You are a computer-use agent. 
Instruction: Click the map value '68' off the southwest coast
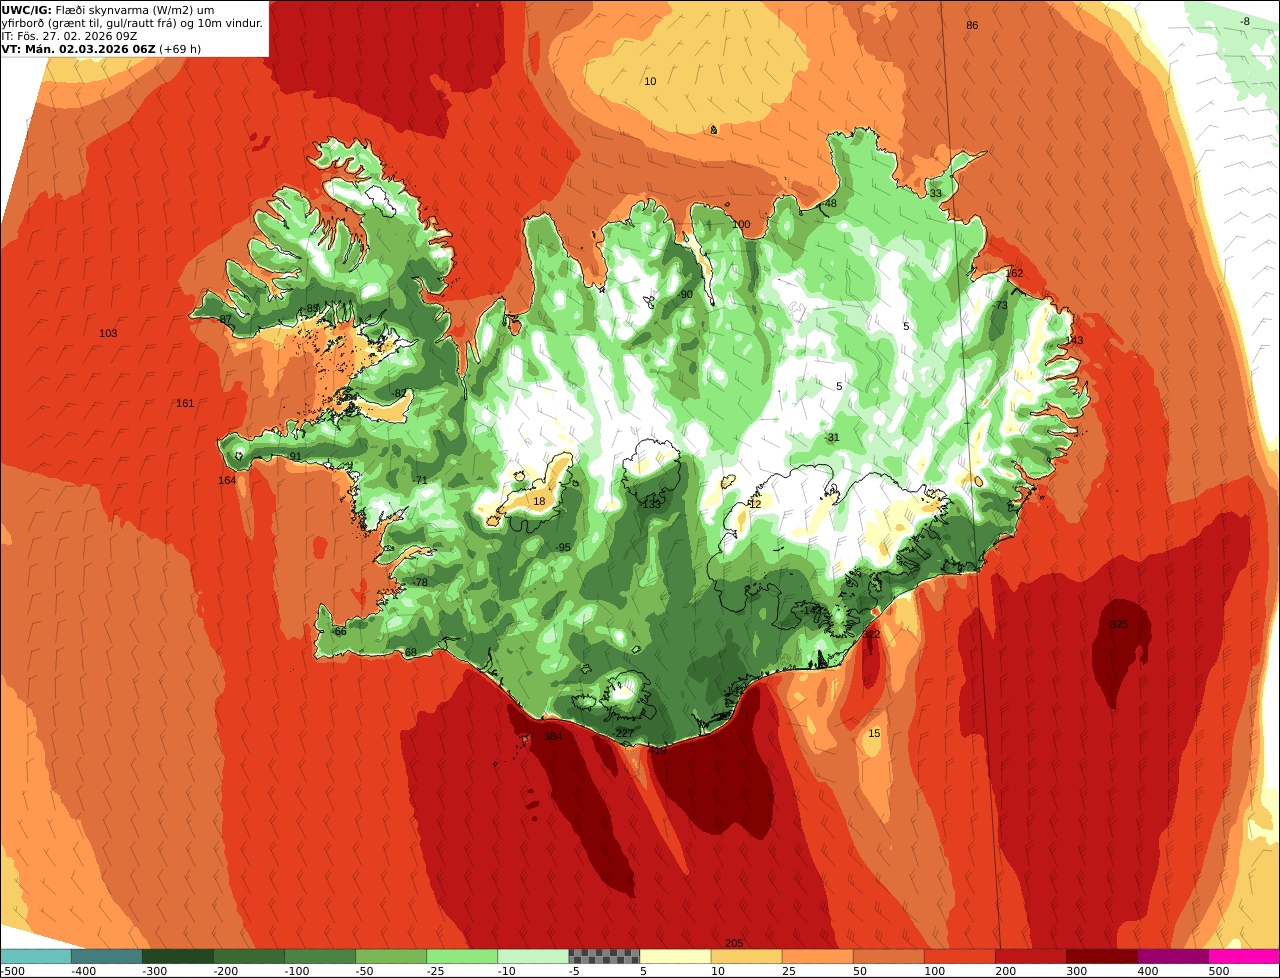pos(410,652)
